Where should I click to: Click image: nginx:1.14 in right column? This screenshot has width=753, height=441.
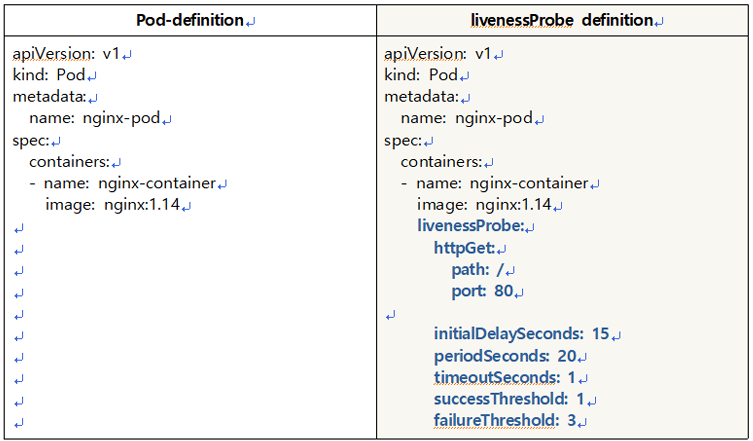click(x=484, y=205)
